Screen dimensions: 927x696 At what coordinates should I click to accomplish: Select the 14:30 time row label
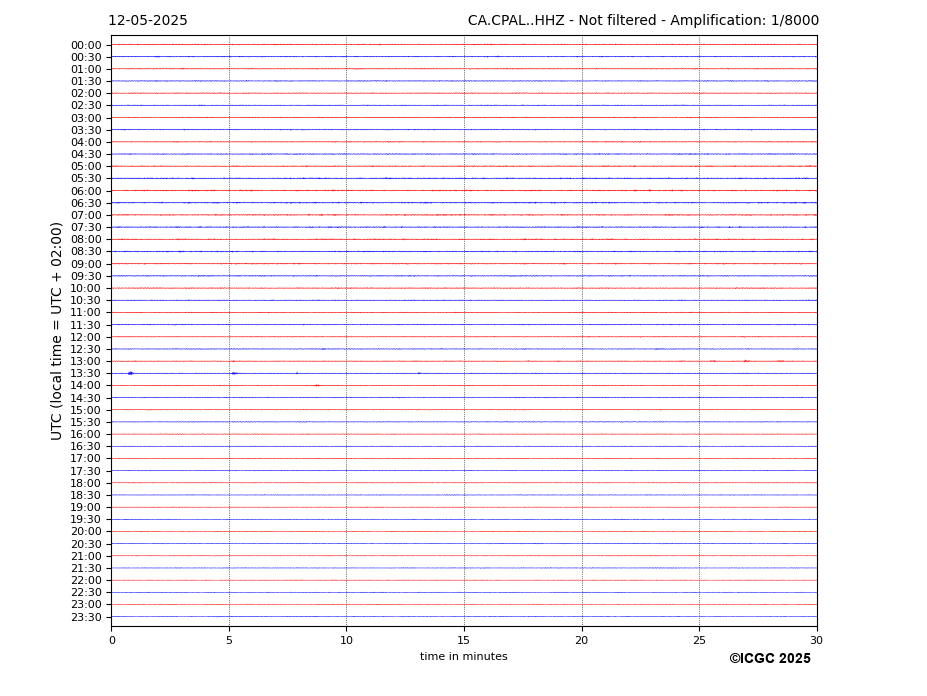[86, 398]
